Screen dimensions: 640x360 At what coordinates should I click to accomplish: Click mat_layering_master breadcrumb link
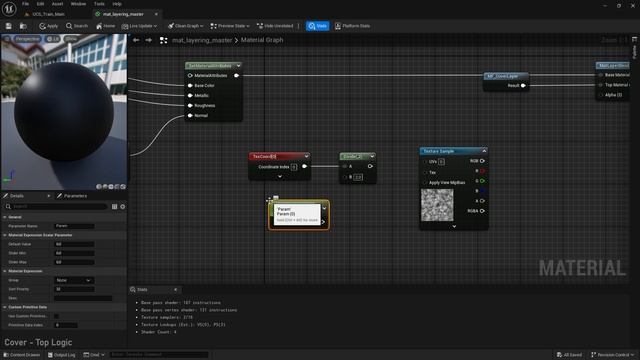[x=202, y=40]
